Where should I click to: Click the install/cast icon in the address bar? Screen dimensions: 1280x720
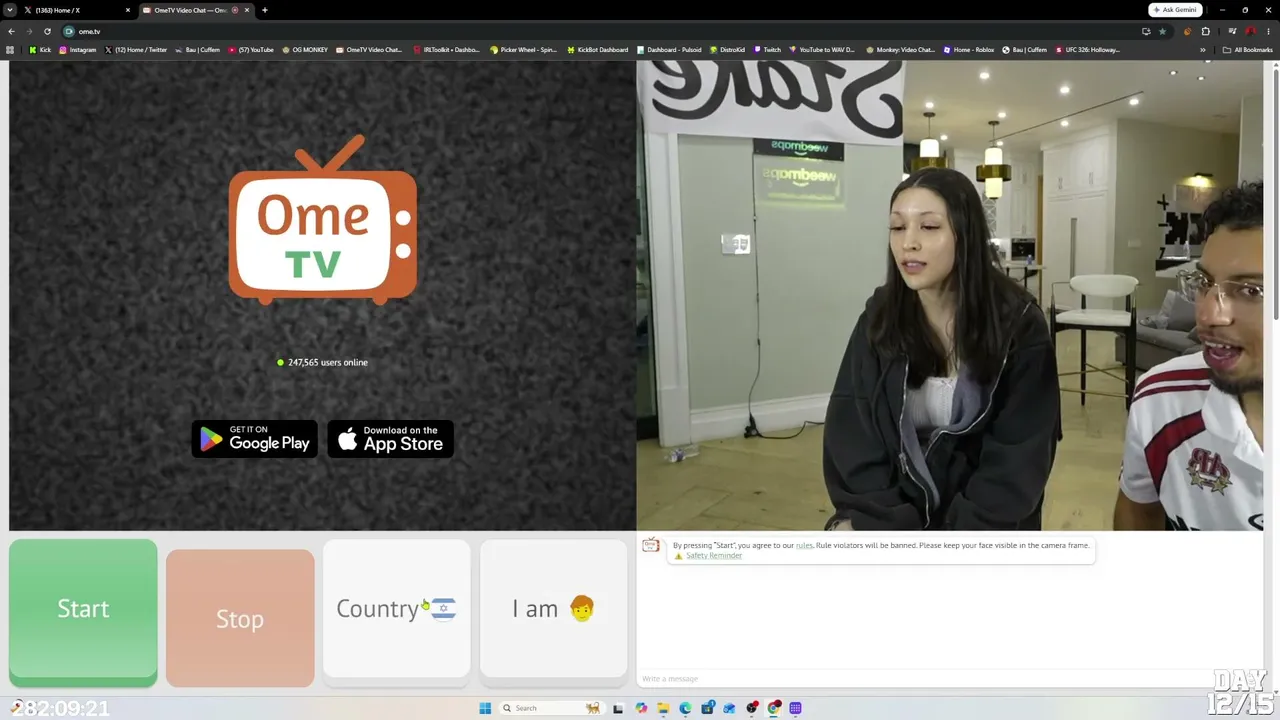[1146, 31]
